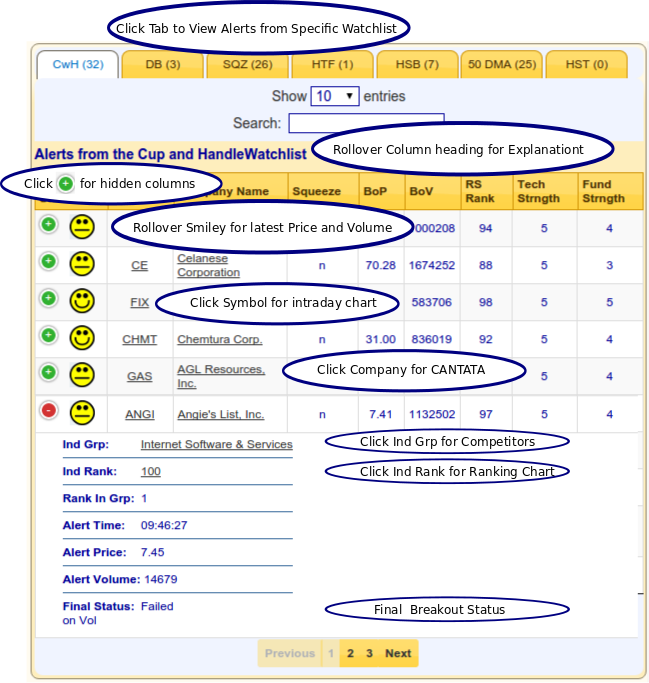Sort by the Tech Strngth column header

545,191
